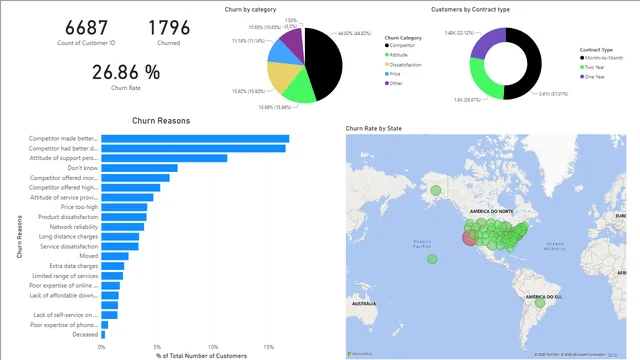Click the Churn by category chart title

click(250, 9)
